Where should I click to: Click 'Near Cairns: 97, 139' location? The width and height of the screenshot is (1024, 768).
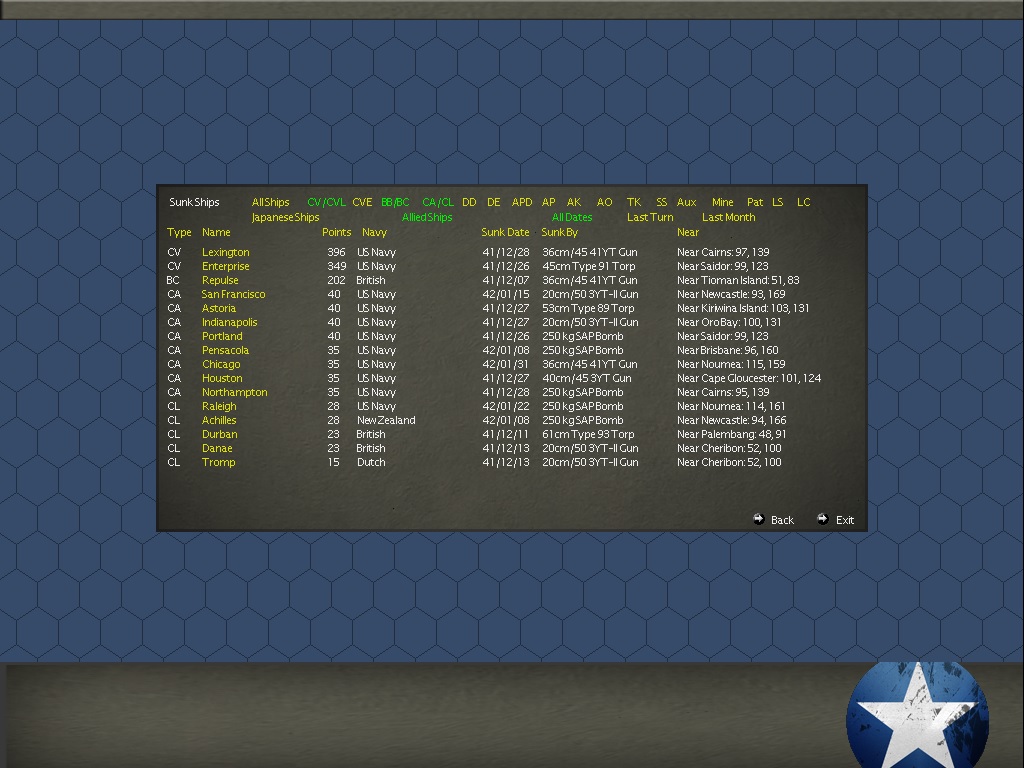[x=723, y=252]
